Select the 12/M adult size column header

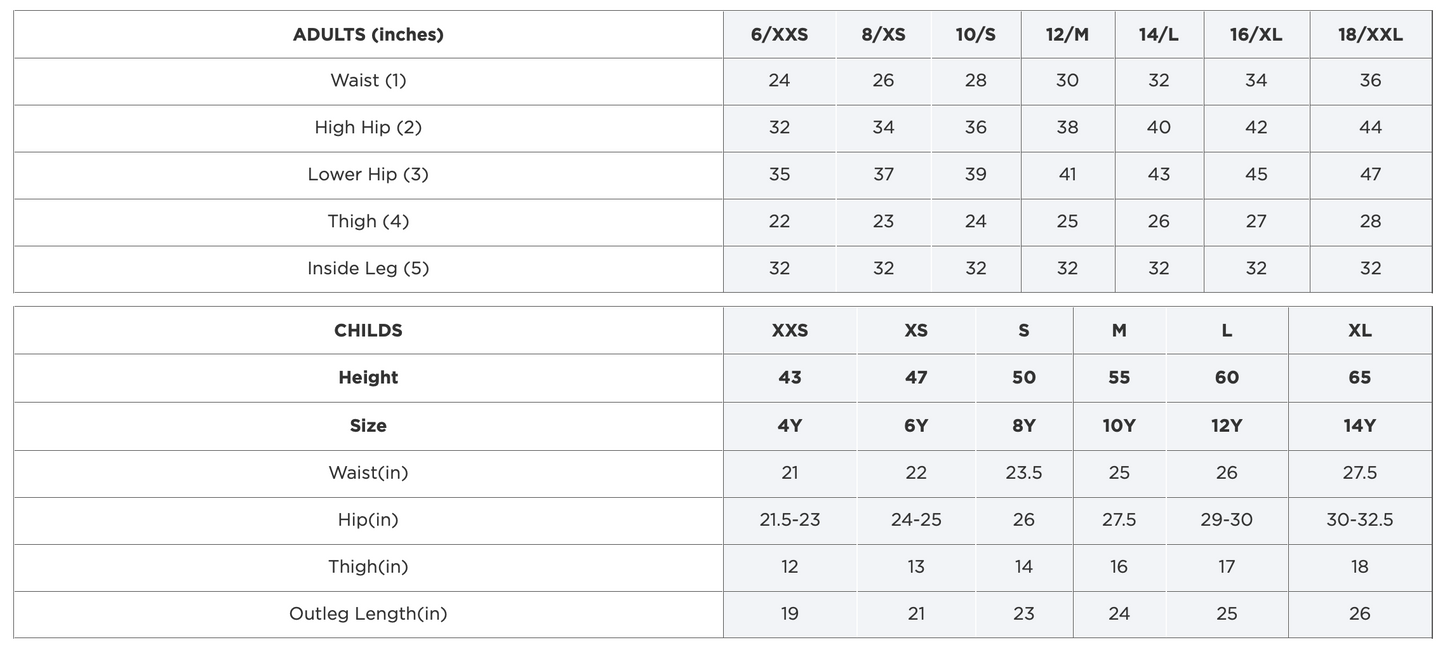point(1067,34)
